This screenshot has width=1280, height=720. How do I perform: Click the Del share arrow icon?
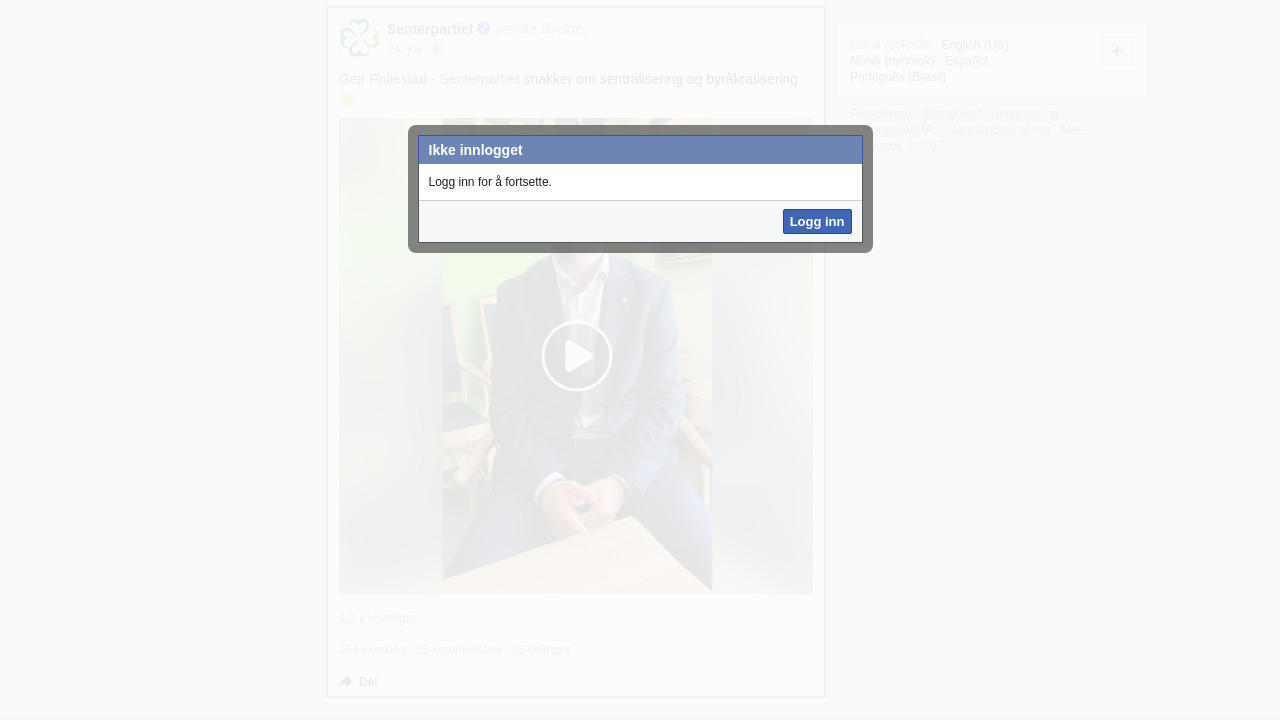pyautogui.click(x=346, y=682)
